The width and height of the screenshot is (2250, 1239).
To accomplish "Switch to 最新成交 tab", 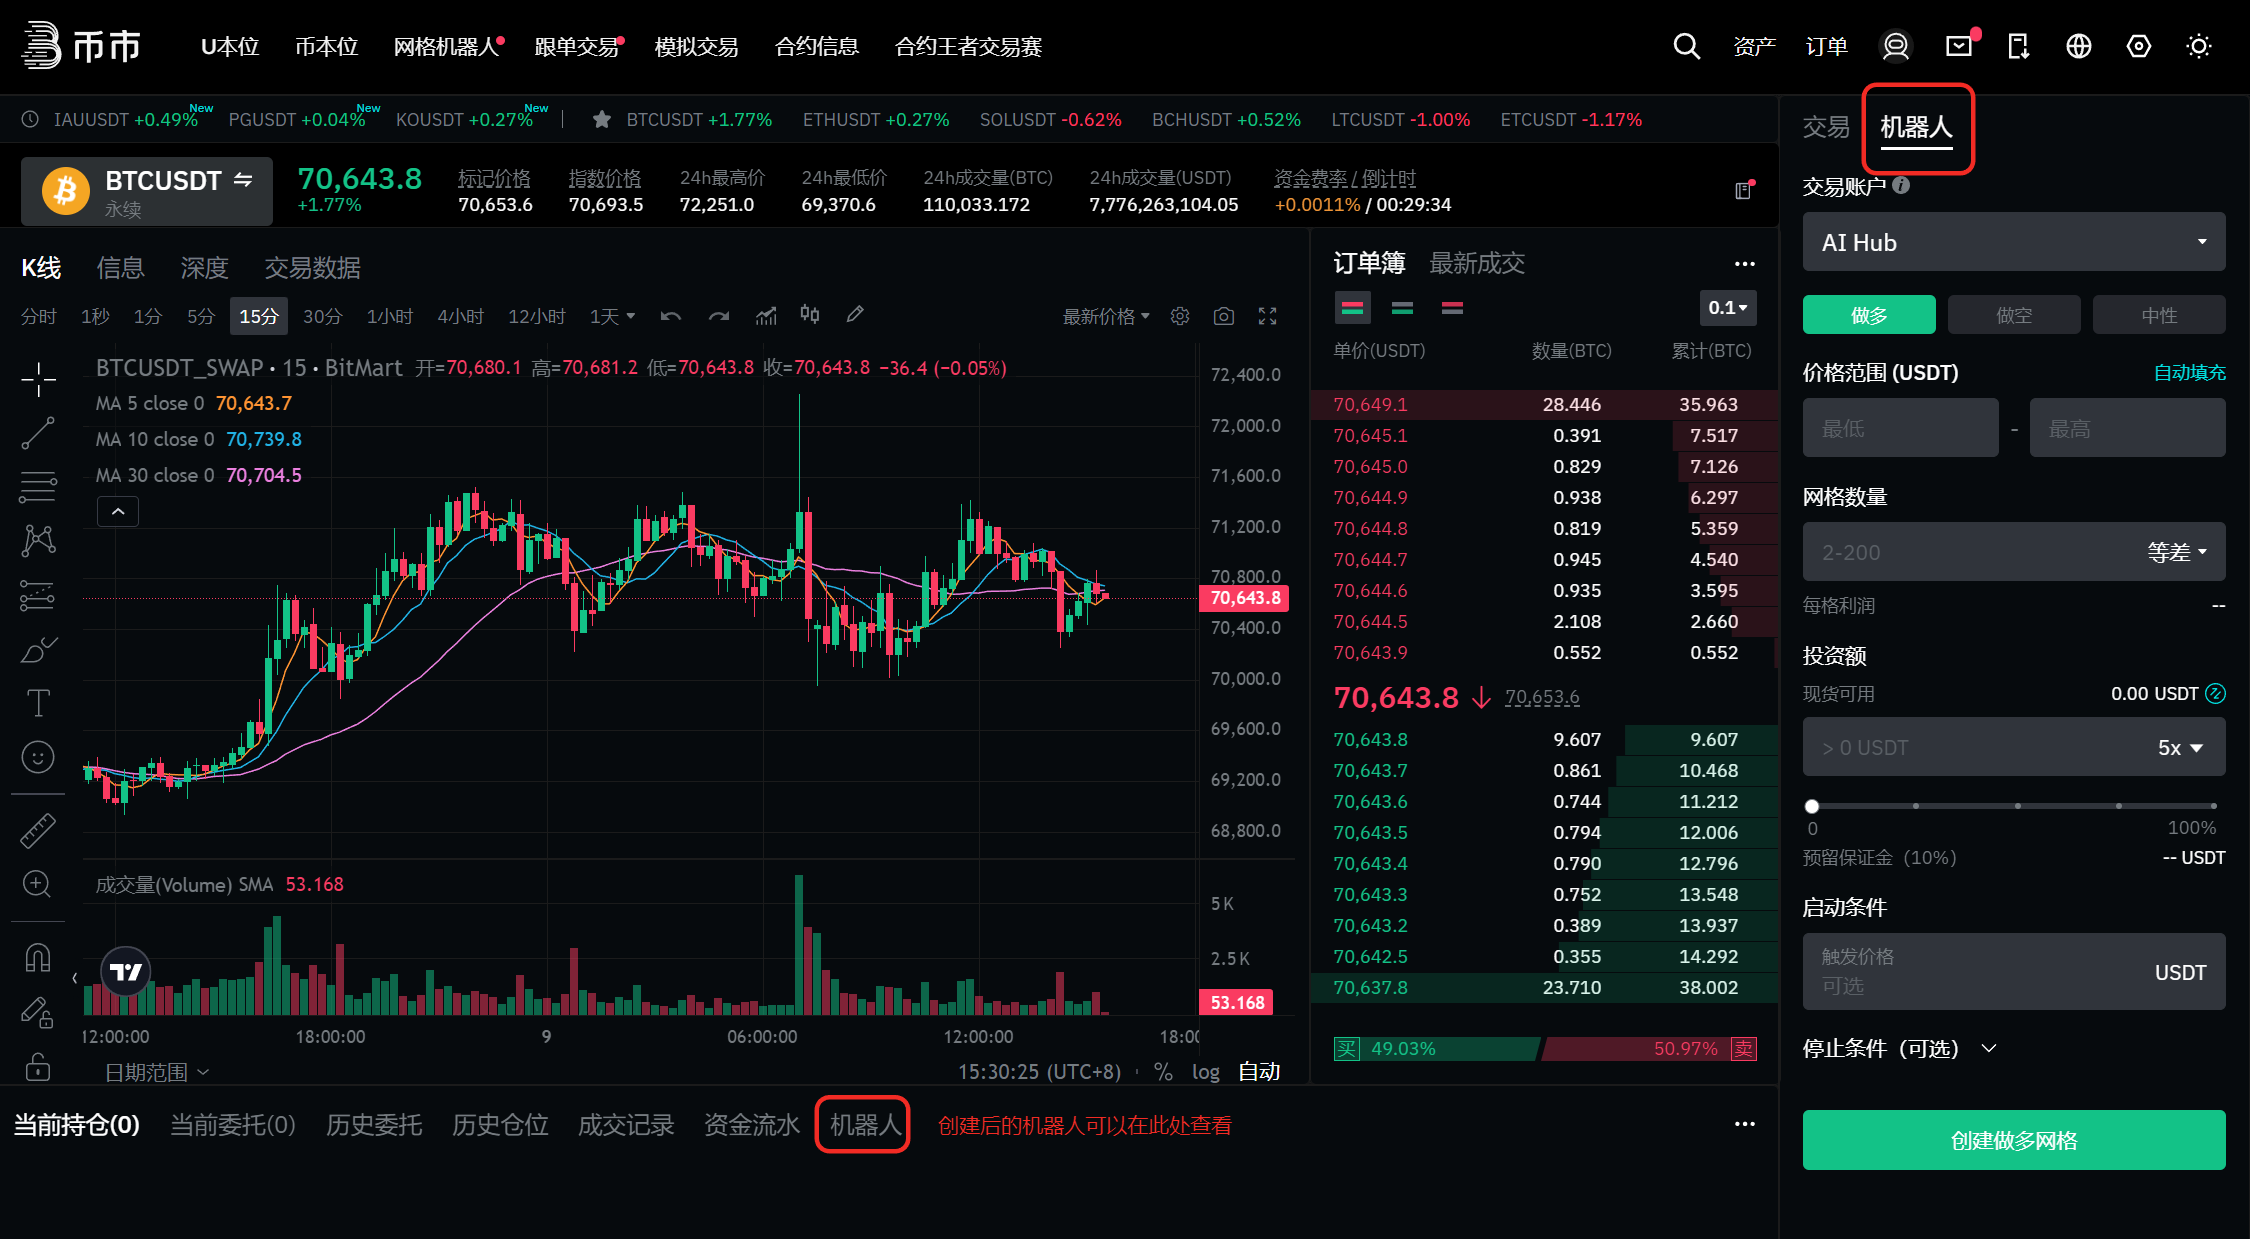I will click(x=1476, y=263).
